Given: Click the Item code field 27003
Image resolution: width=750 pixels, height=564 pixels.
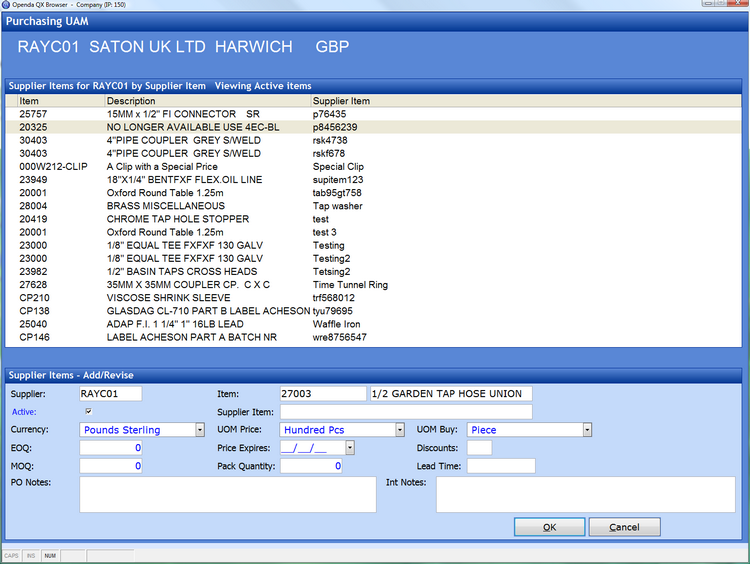Looking at the screenshot, I should [323, 394].
